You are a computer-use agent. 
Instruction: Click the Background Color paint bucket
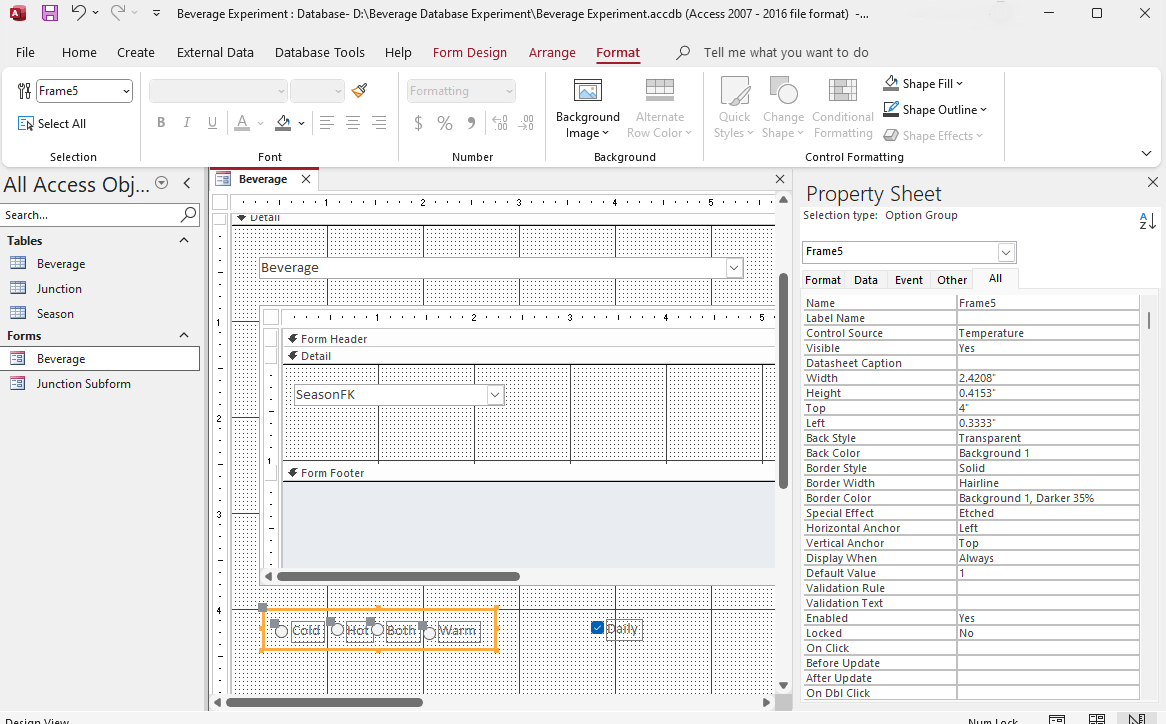pyautogui.click(x=283, y=123)
